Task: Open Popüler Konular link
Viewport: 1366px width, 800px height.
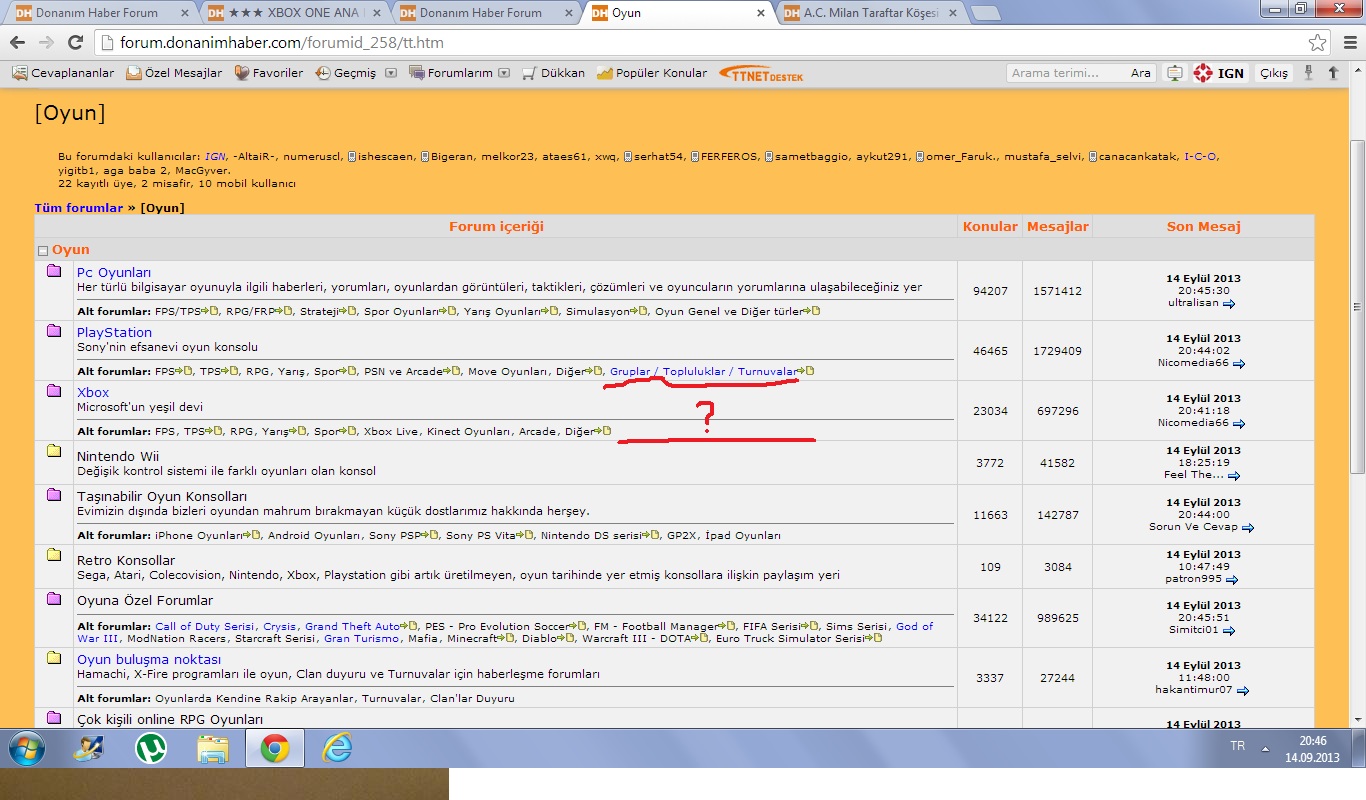Action: point(652,73)
